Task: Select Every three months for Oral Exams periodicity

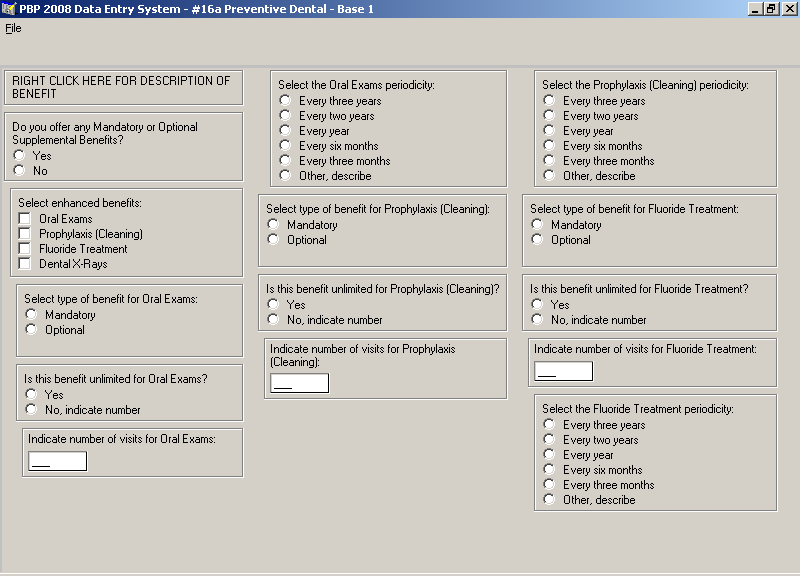Action: pos(285,161)
